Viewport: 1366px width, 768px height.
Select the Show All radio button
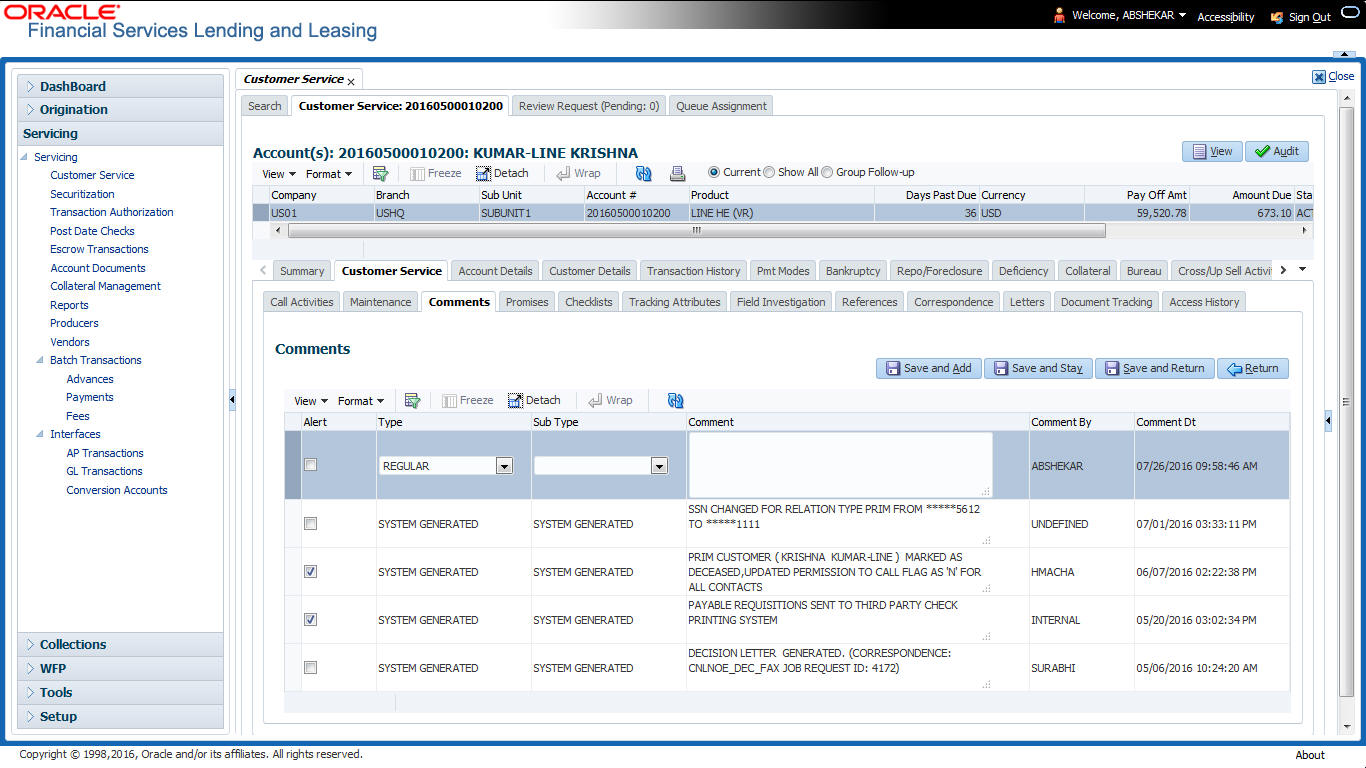[769, 172]
